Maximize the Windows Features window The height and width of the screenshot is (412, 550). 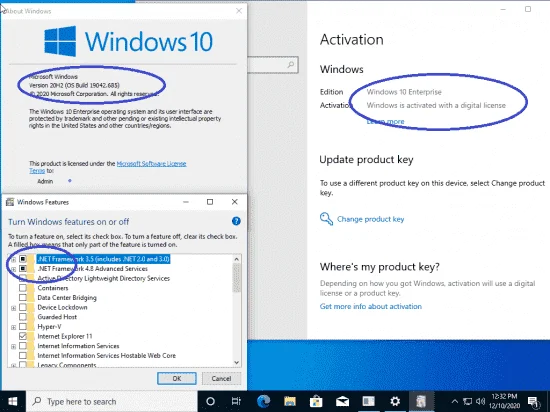pos(210,202)
